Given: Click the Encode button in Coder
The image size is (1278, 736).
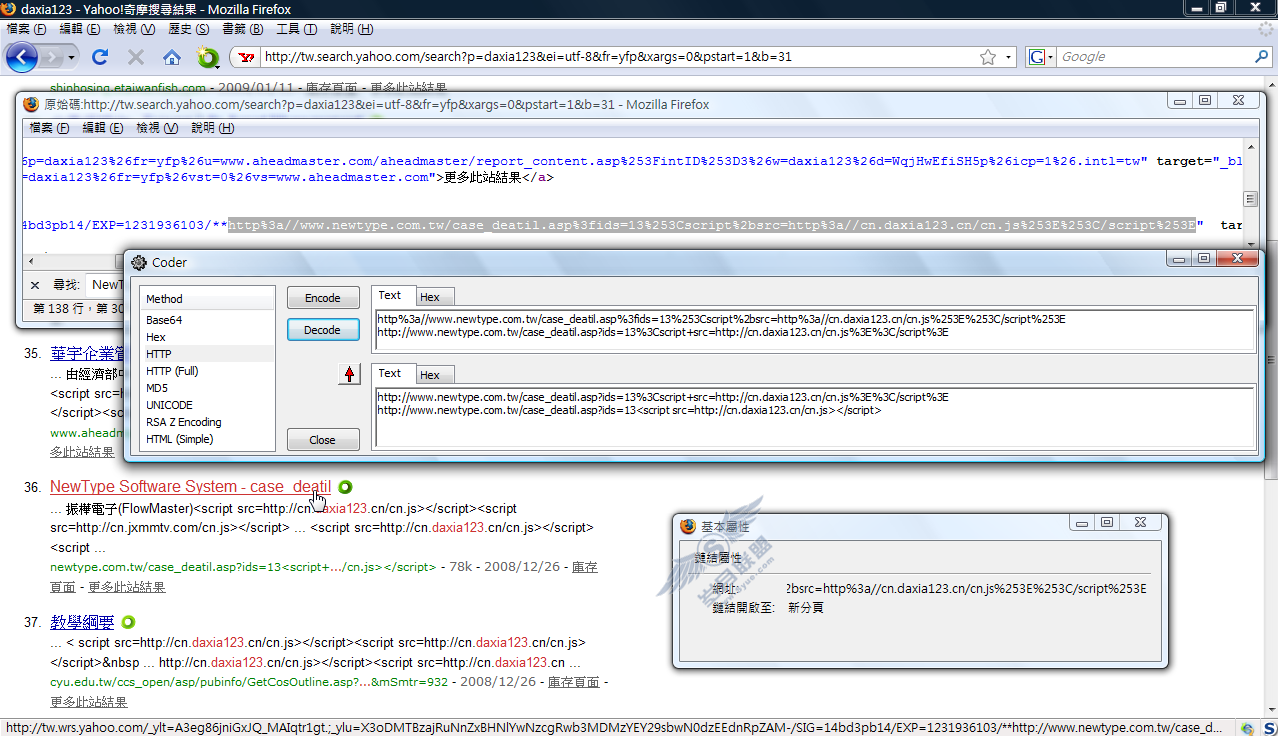Looking at the screenshot, I should click(x=323, y=298).
